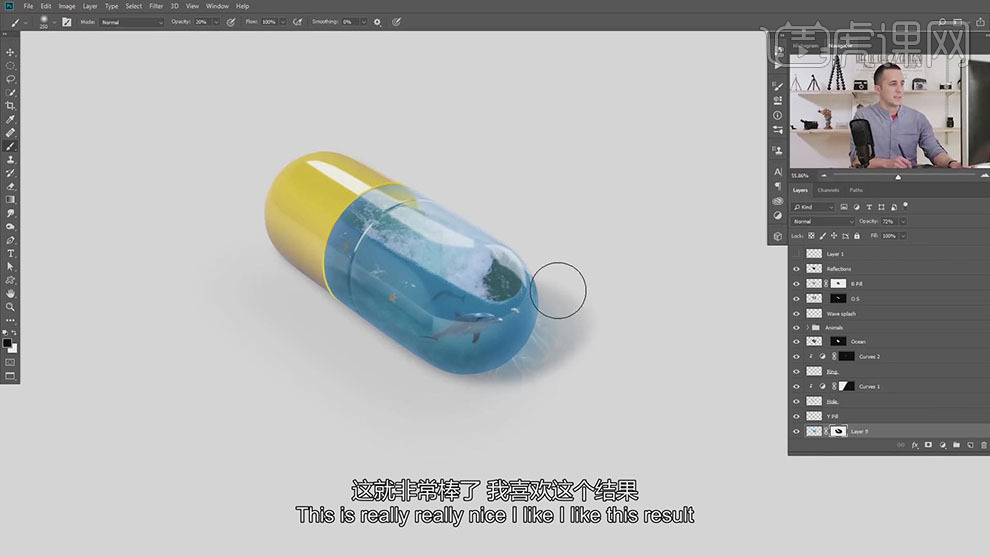Create new adjustment layer icon
This screenshot has height=557, width=990.
tap(943, 445)
